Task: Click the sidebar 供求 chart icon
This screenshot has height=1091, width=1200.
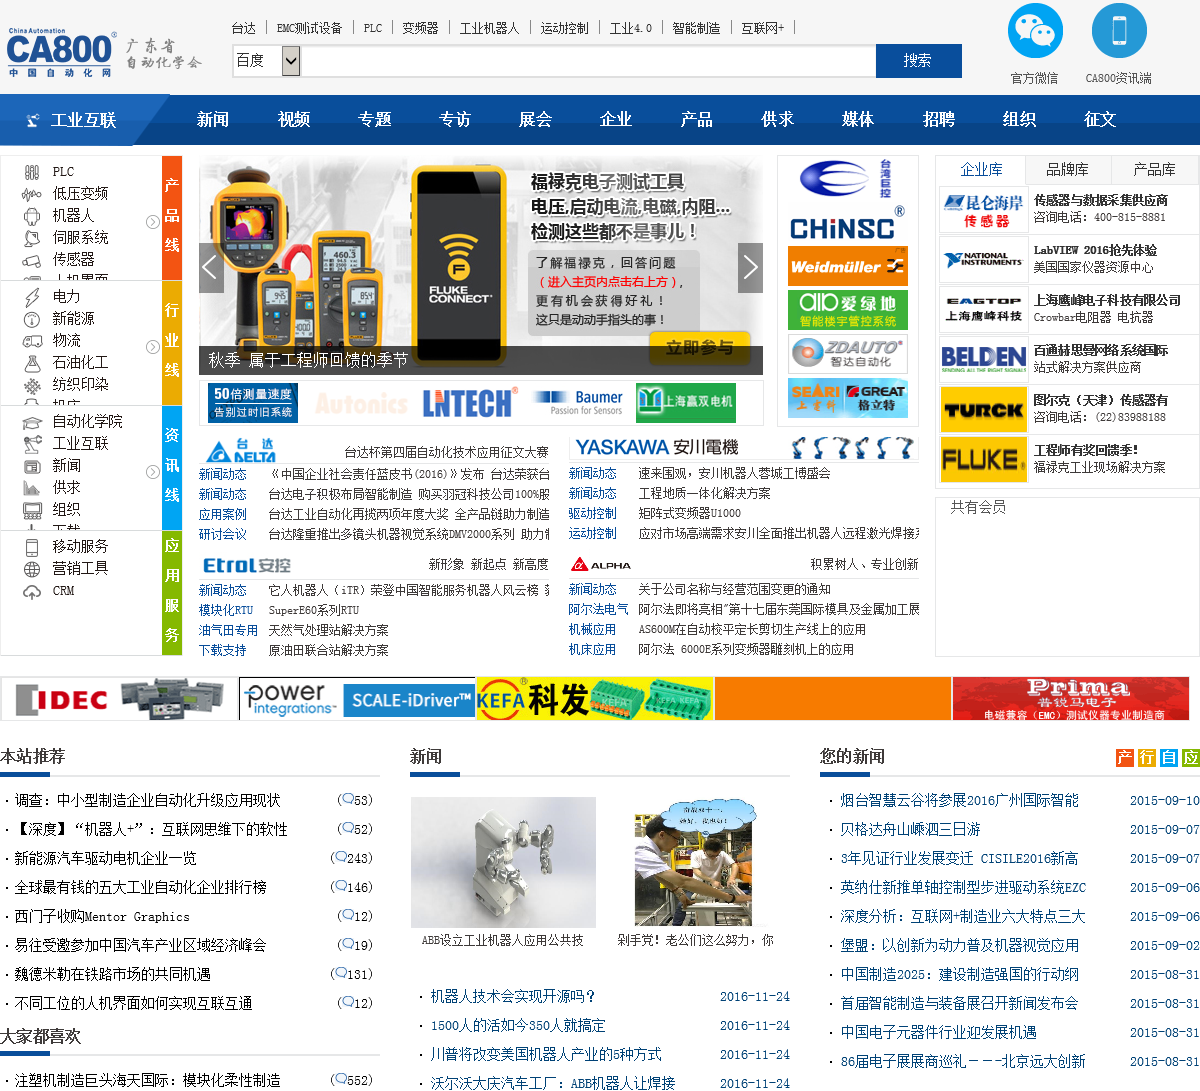Action: coord(32,488)
